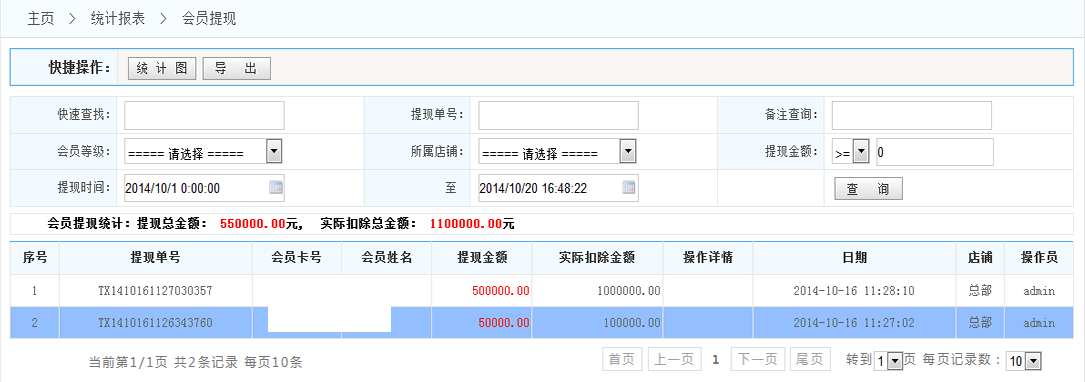Expand the 会员等级 dropdown

274,151
